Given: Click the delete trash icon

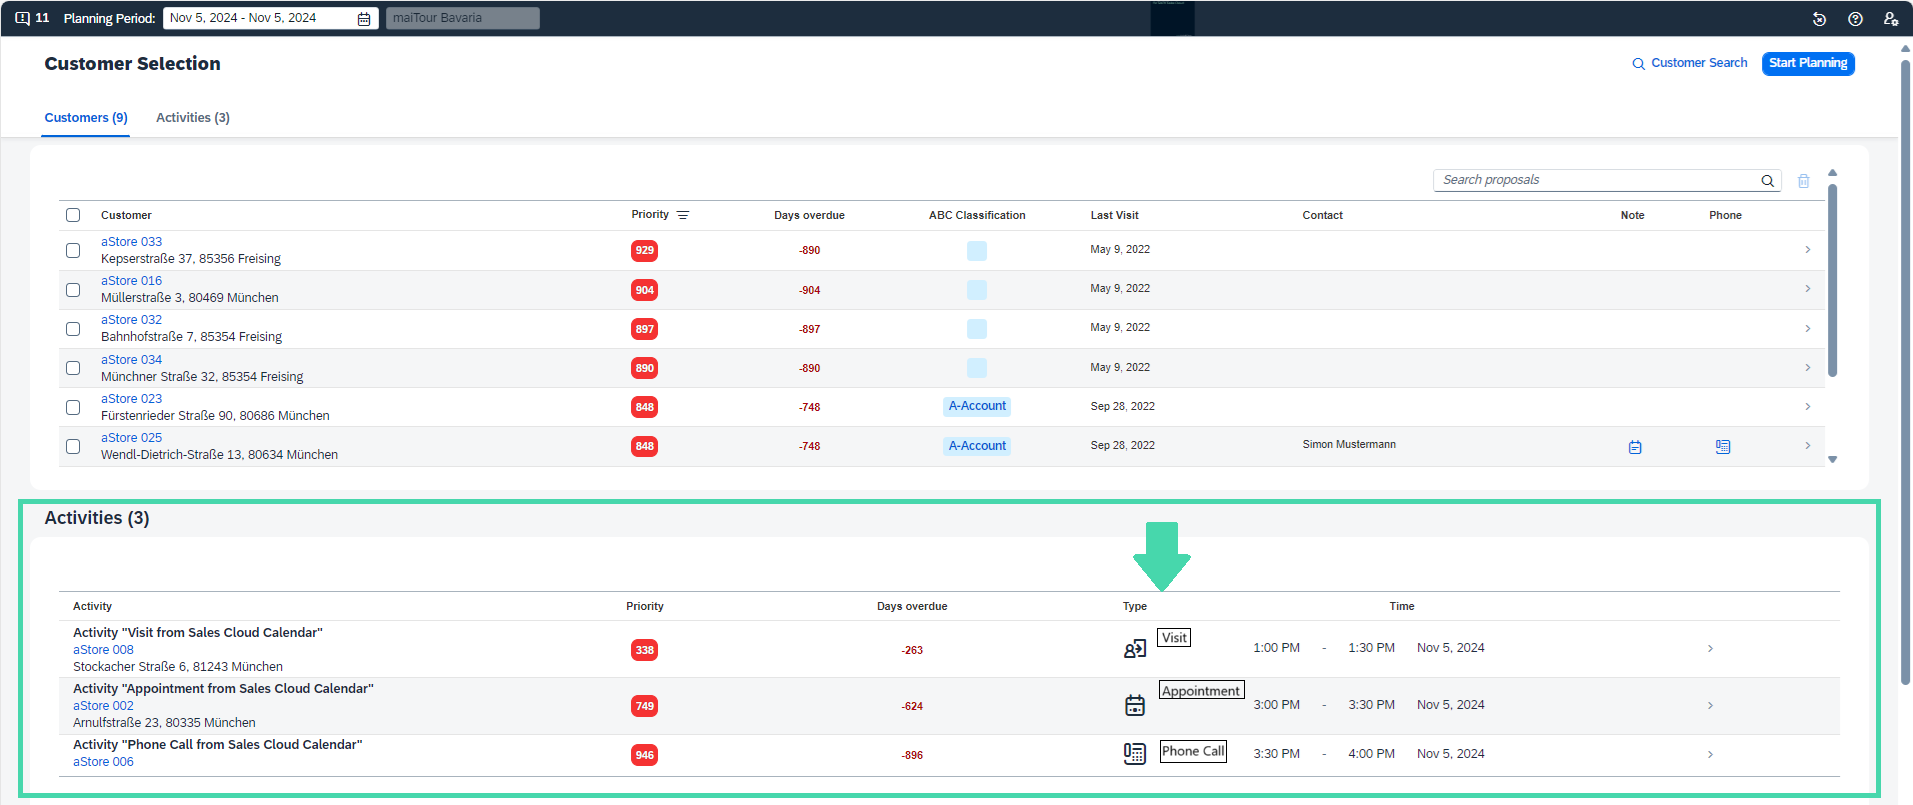Looking at the screenshot, I should 1803,181.
